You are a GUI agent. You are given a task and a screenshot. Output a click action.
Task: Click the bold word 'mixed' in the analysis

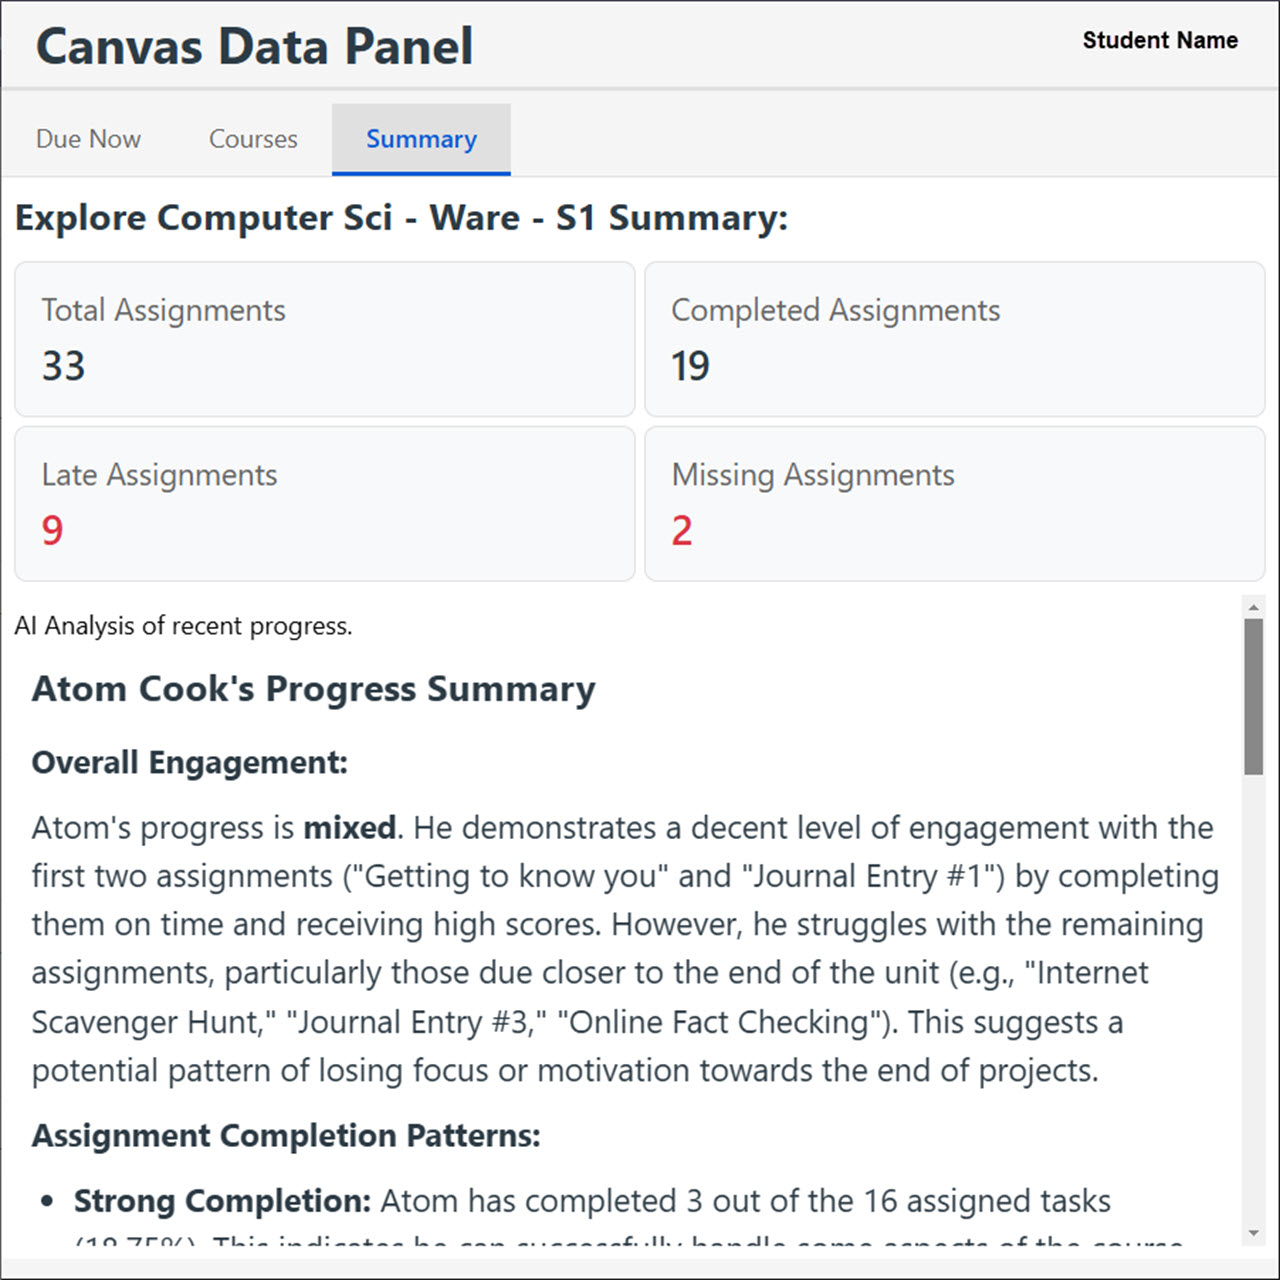coord(349,828)
